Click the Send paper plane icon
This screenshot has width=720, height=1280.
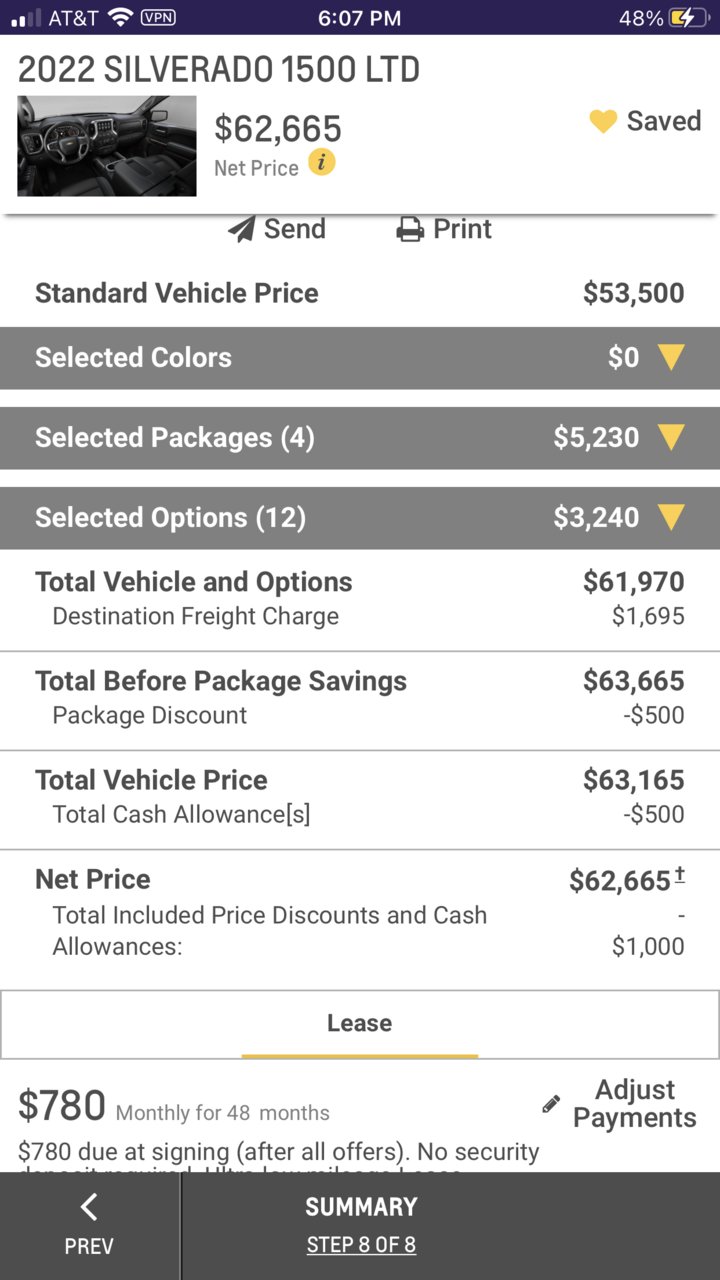pos(241,229)
